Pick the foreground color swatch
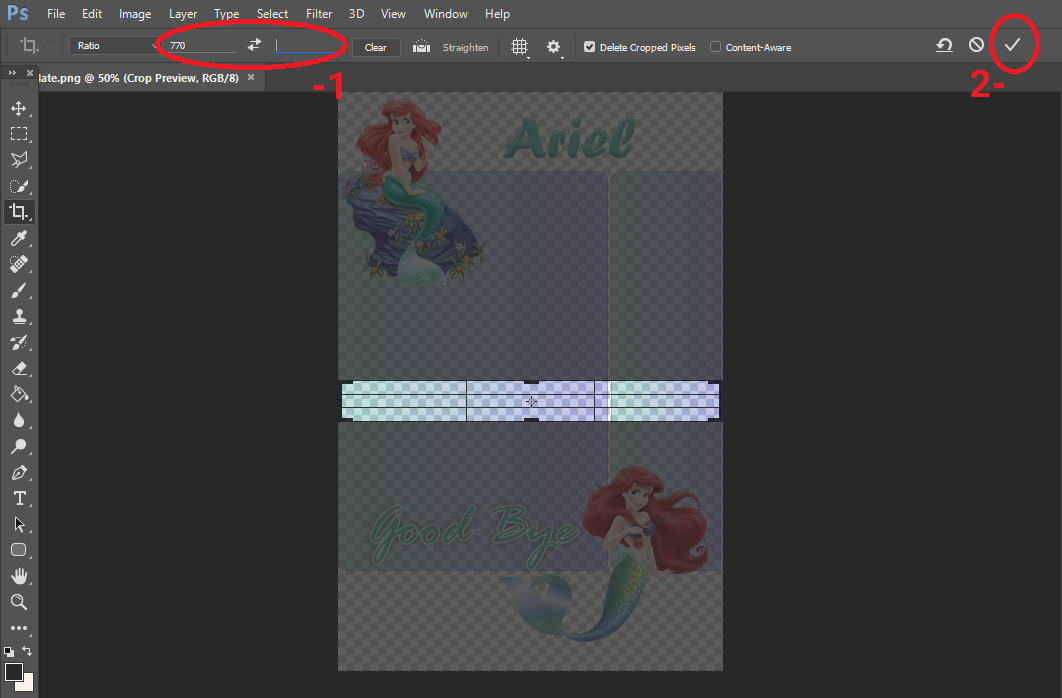Screen dimensions: 1062x698 [14, 672]
